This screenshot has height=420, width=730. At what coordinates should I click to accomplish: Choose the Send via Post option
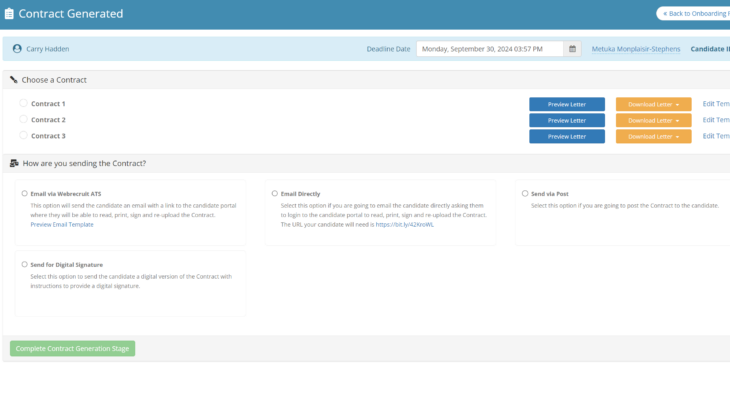point(525,193)
